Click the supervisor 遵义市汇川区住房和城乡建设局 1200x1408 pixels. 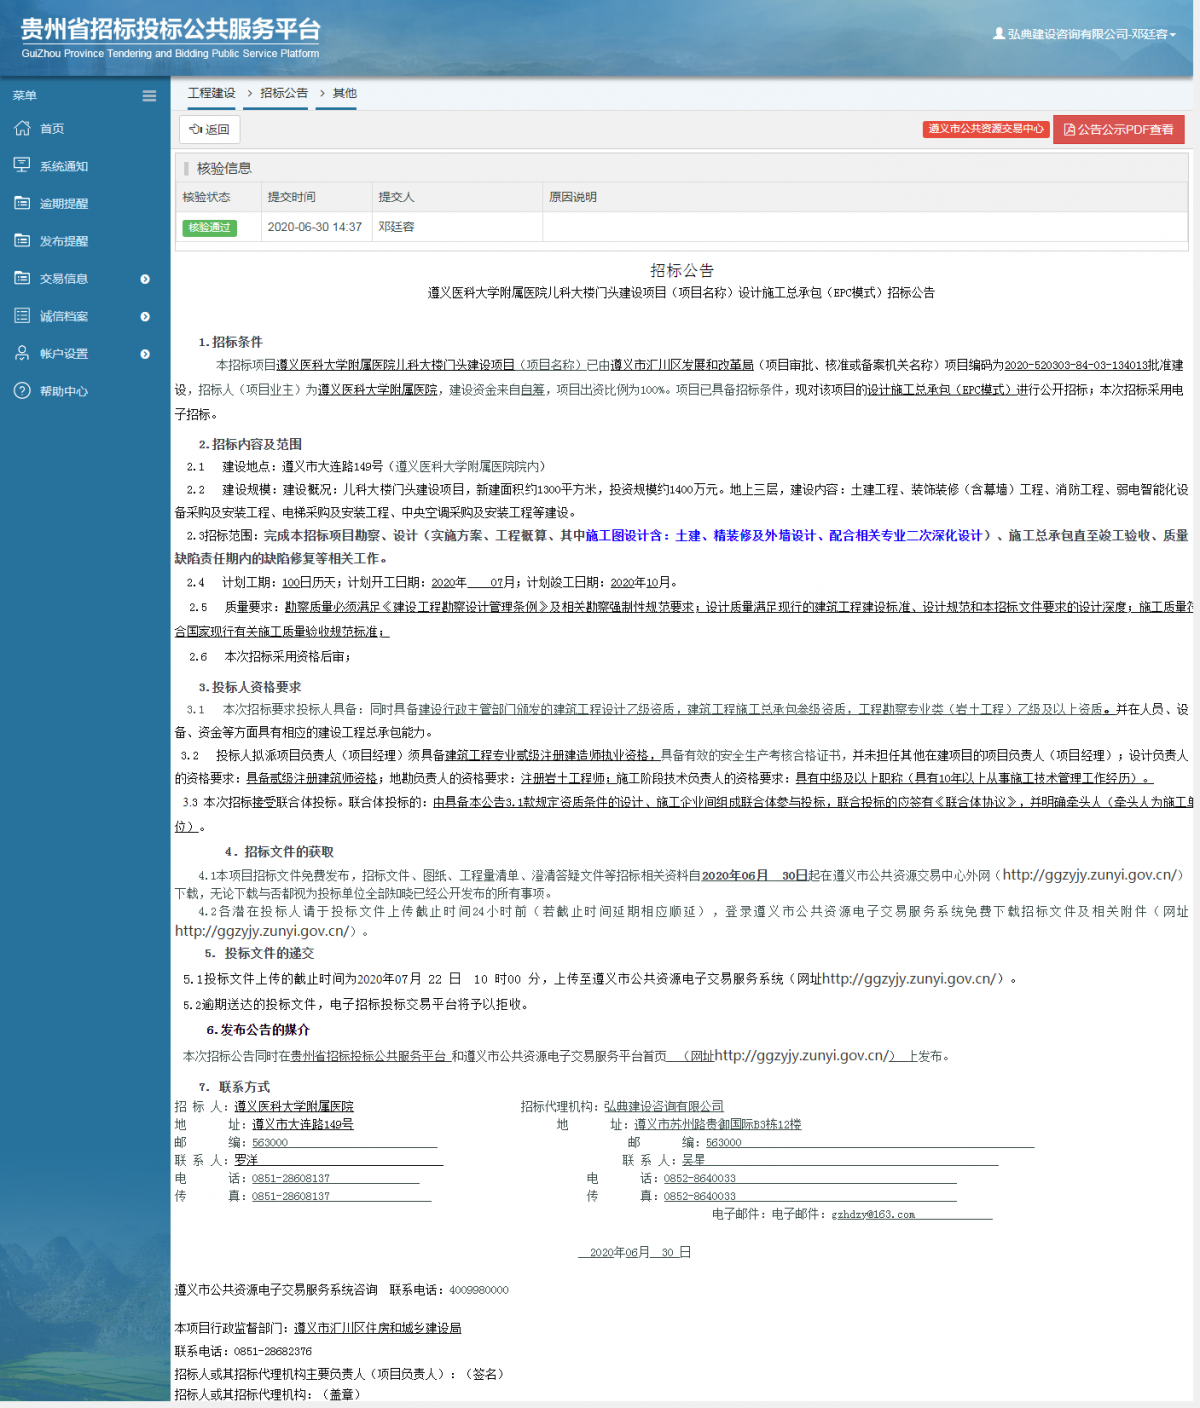pos(378,1328)
